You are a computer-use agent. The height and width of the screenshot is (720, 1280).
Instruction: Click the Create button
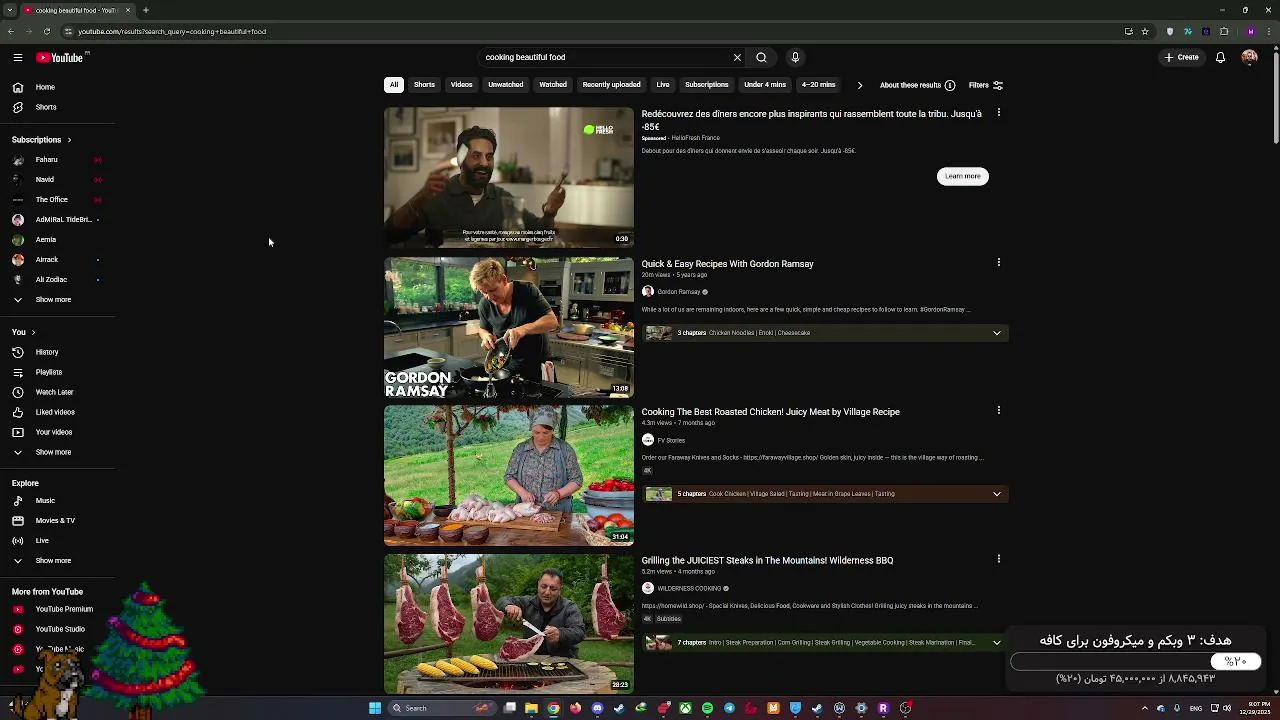click(1181, 58)
